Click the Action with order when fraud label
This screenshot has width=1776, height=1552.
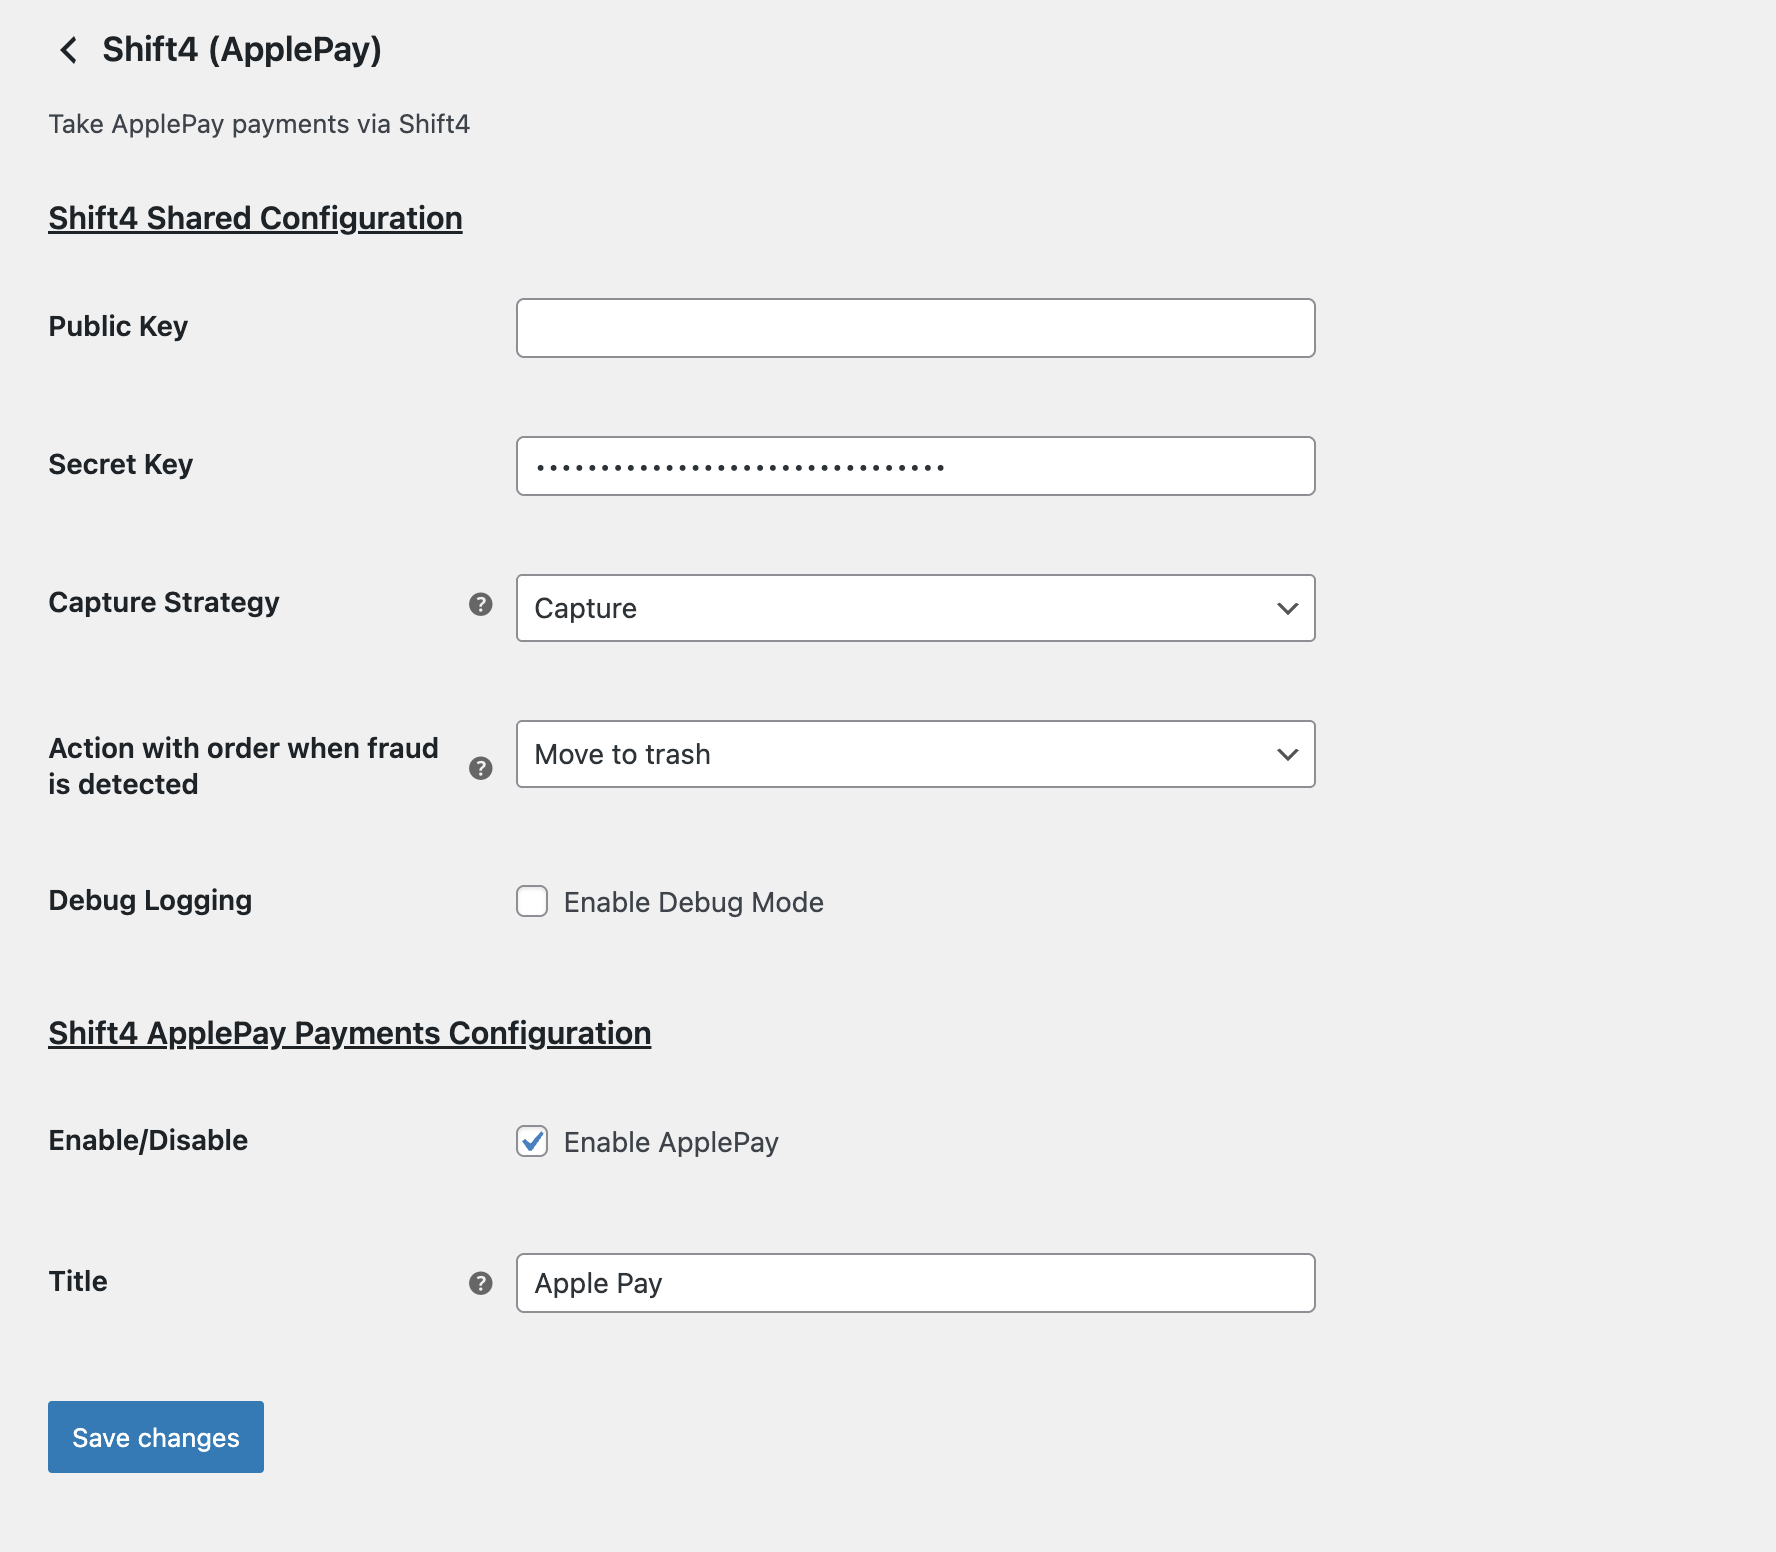(243, 766)
